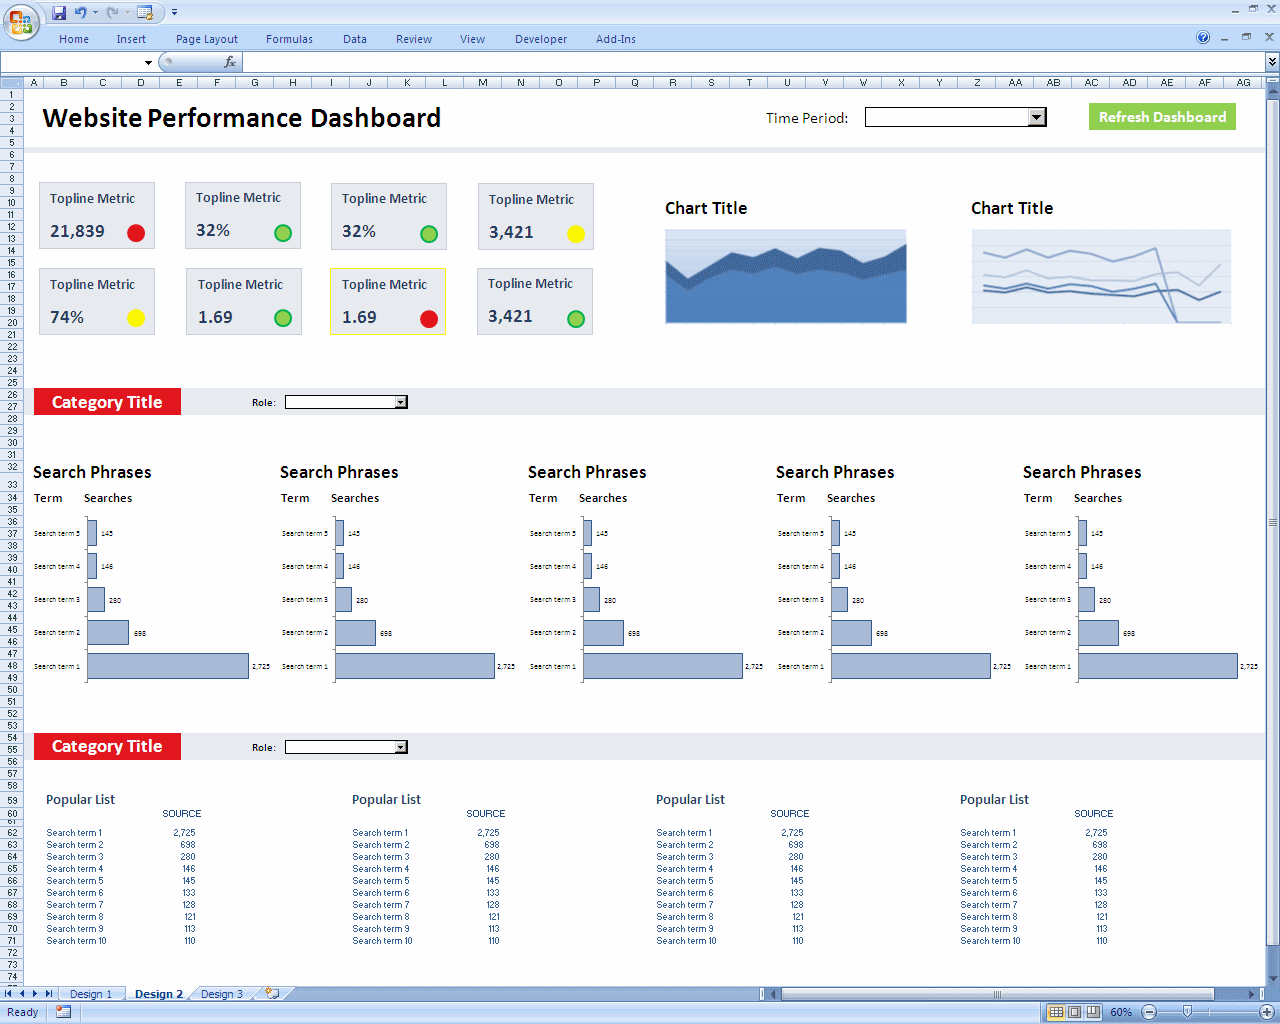The width and height of the screenshot is (1280, 1024).
Task: Click the Undo arrow icon
Action: click(80, 13)
